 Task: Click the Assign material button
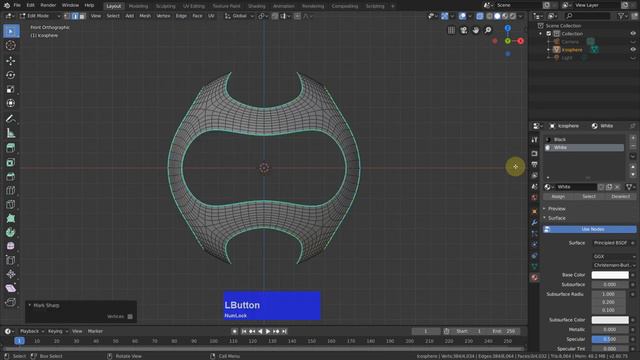pos(558,196)
